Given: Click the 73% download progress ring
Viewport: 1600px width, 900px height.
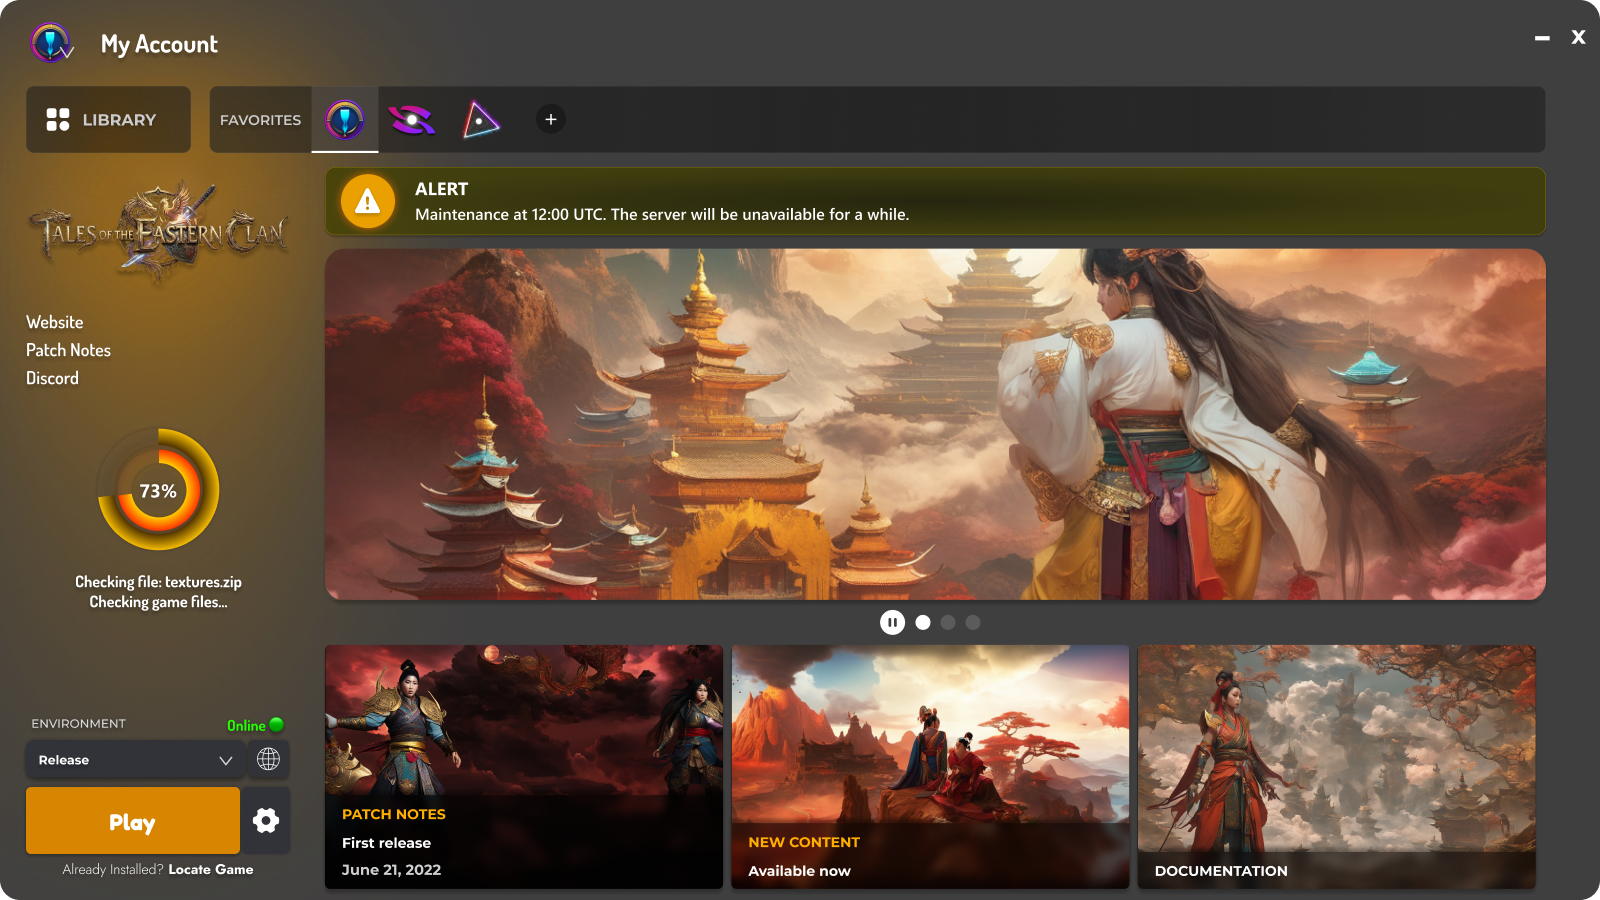Looking at the screenshot, I should pyautogui.click(x=158, y=490).
